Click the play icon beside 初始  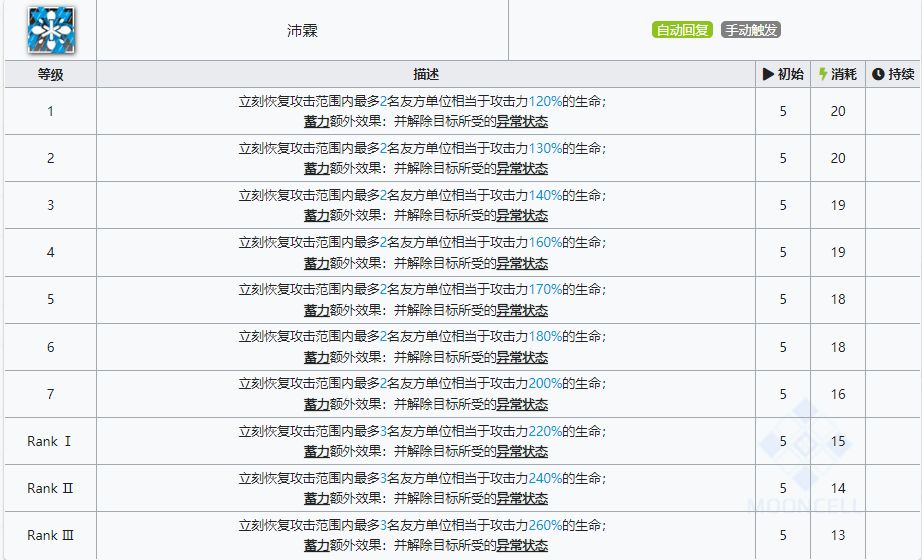(x=768, y=74)
